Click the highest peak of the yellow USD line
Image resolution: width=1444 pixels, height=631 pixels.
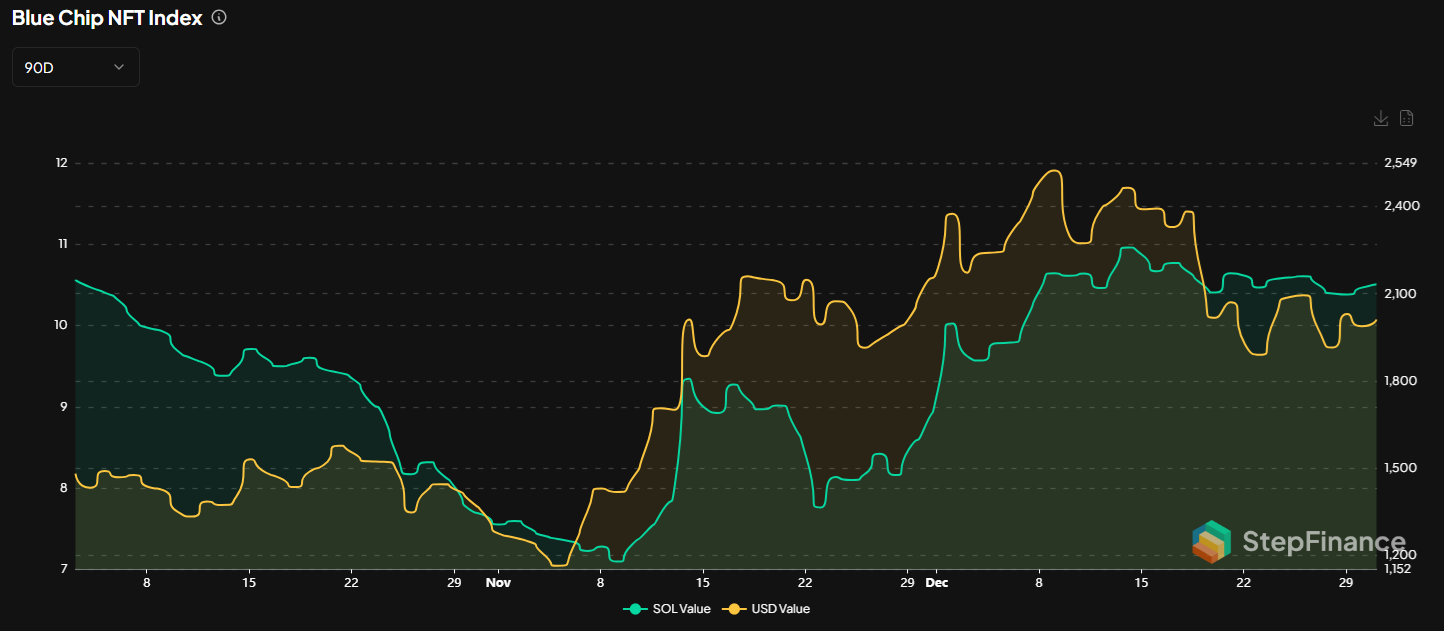[x=1054, y=171]
